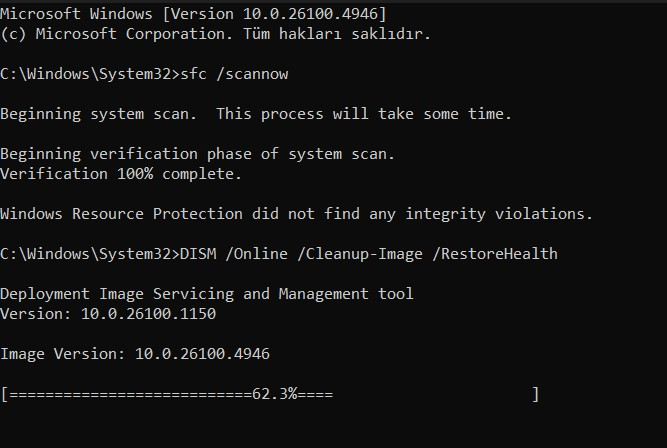Viewport: 667px width, 448px height.
Task: Click the 'Beginning system scan.' sentence
Action: (98, 114)
